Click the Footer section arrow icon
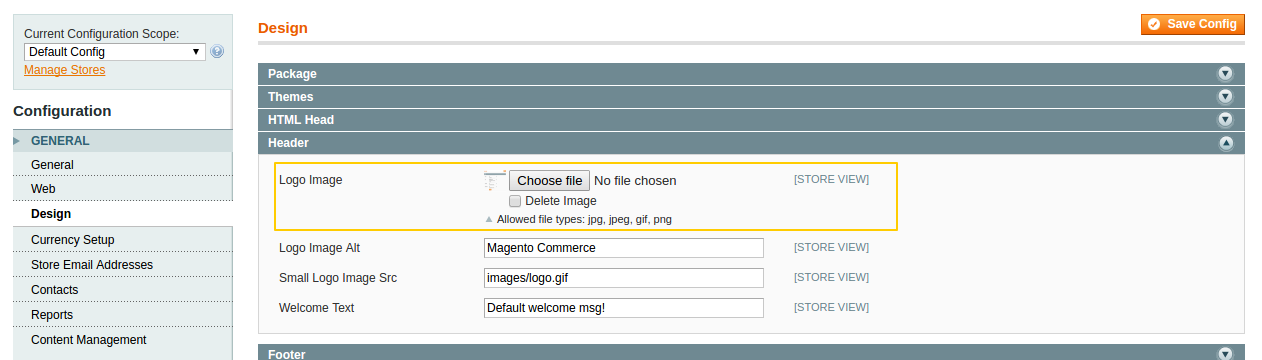The height and width of the screenshot is (360, 1262). point(1225,354)
